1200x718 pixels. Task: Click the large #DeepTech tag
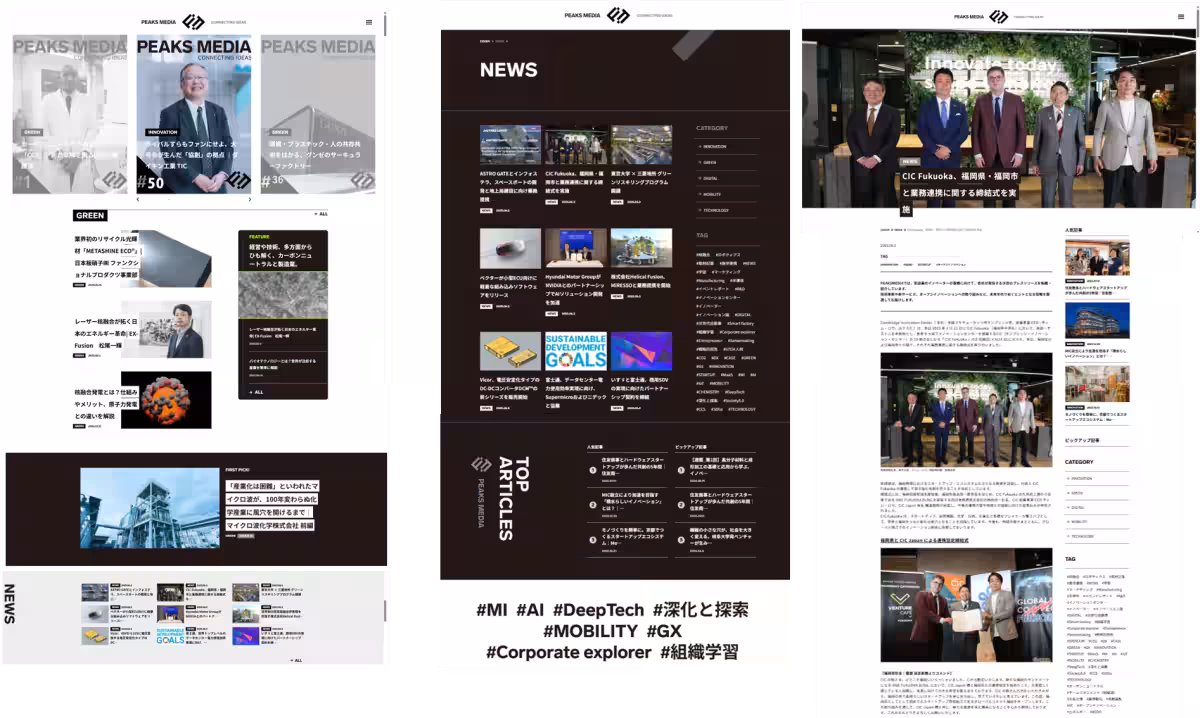tap(598, 609)
